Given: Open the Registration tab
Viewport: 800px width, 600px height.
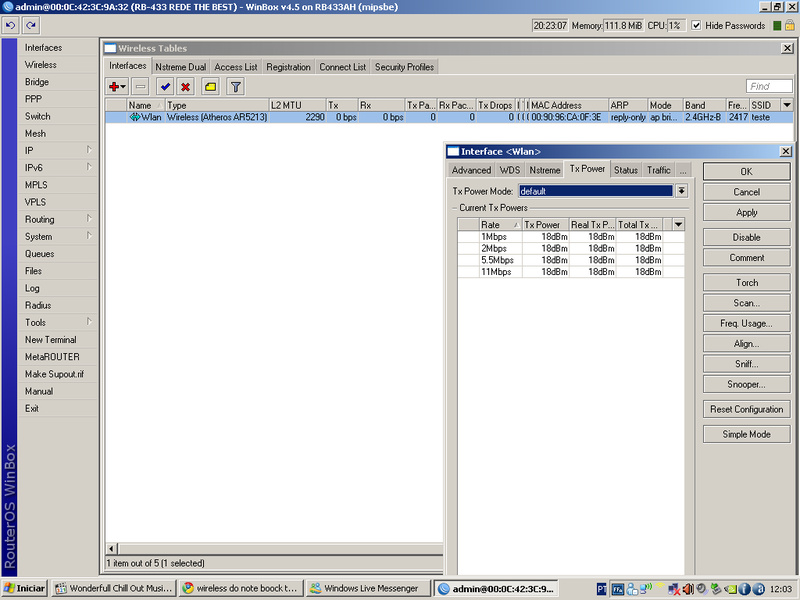Looking at the screenshot, I should pos(288,67).
